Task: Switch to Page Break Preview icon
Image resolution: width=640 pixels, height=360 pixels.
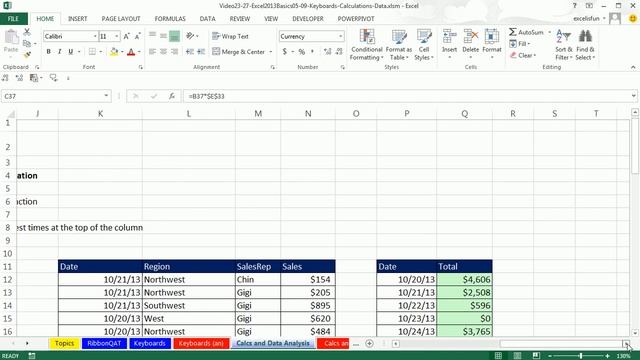Action: pyautogui.click(x=536, y=356)
